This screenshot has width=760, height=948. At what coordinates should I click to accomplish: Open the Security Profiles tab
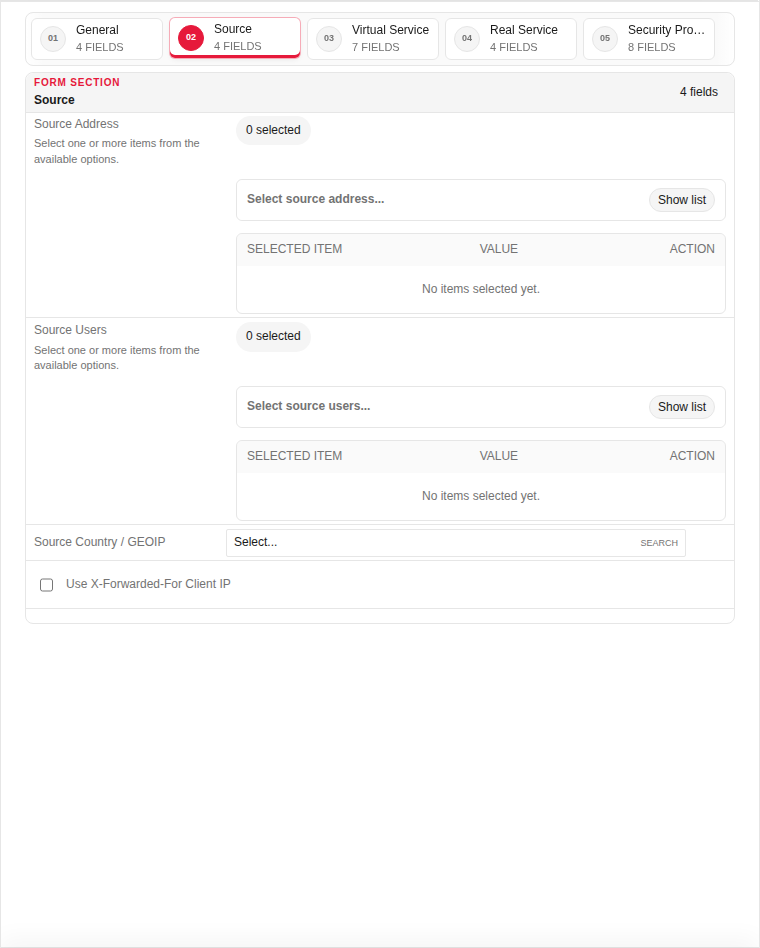(649, 39)
